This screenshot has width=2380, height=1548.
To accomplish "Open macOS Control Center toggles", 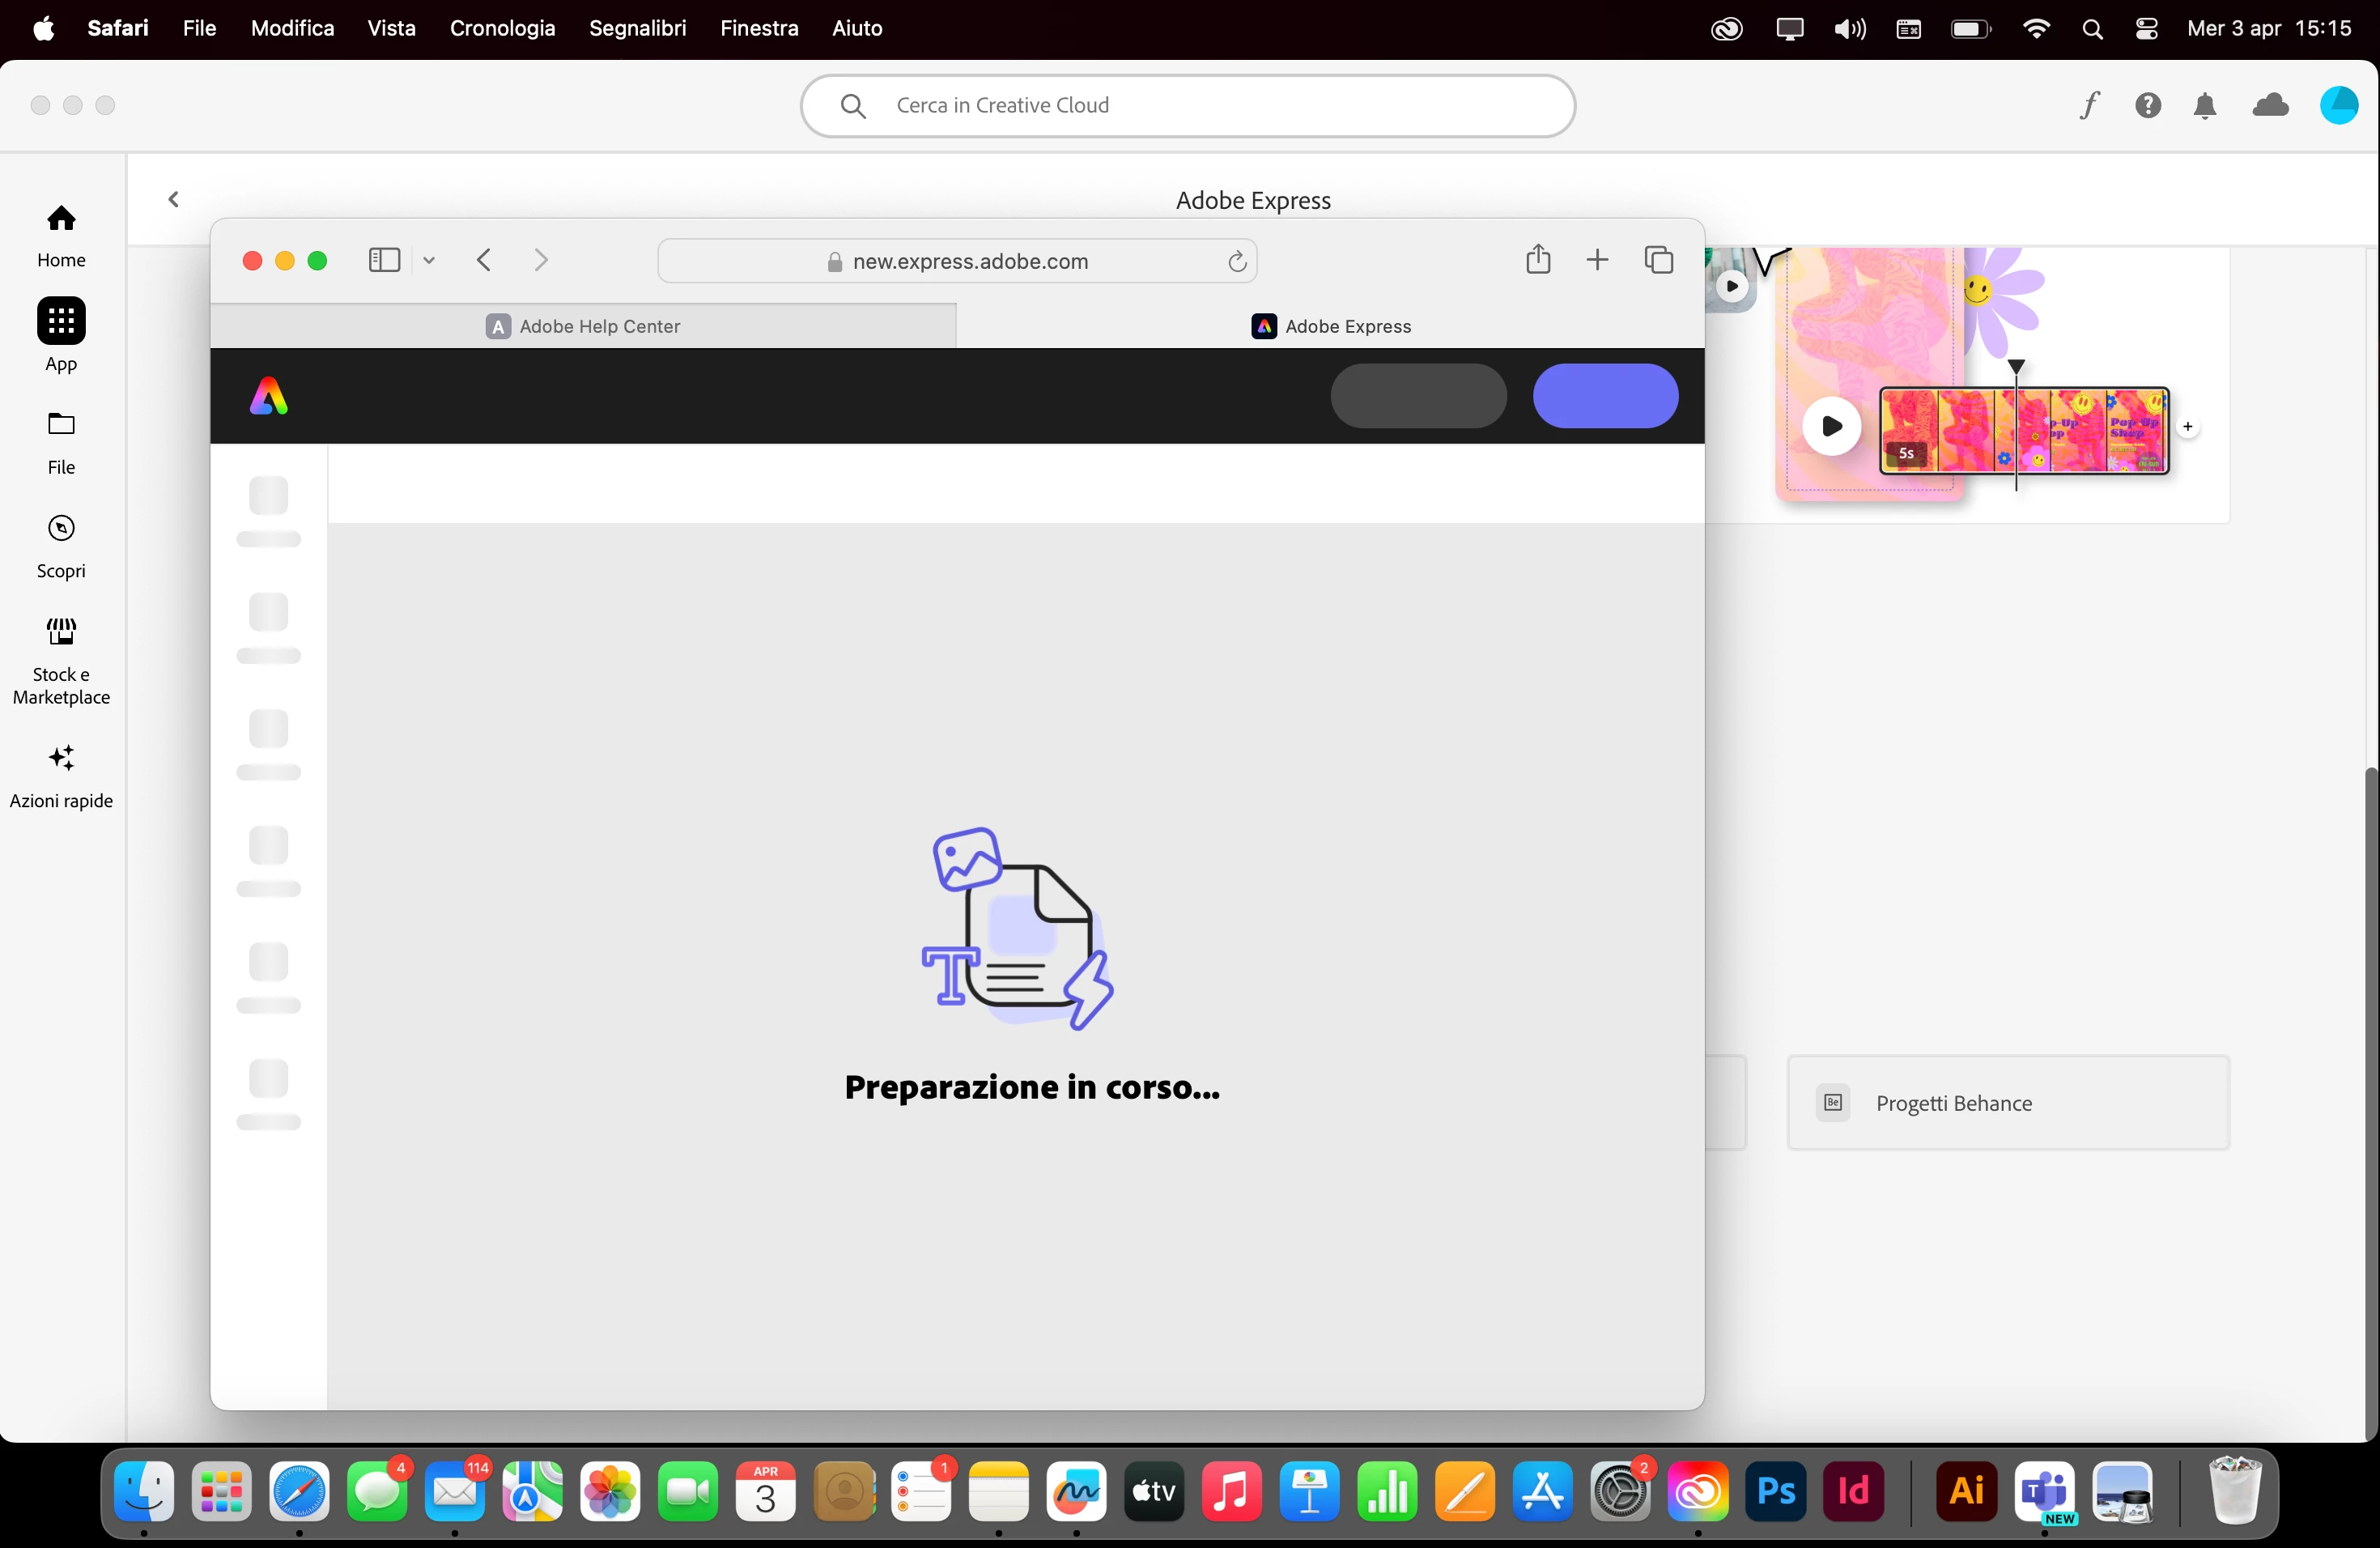I will (x=2146, y=29).
